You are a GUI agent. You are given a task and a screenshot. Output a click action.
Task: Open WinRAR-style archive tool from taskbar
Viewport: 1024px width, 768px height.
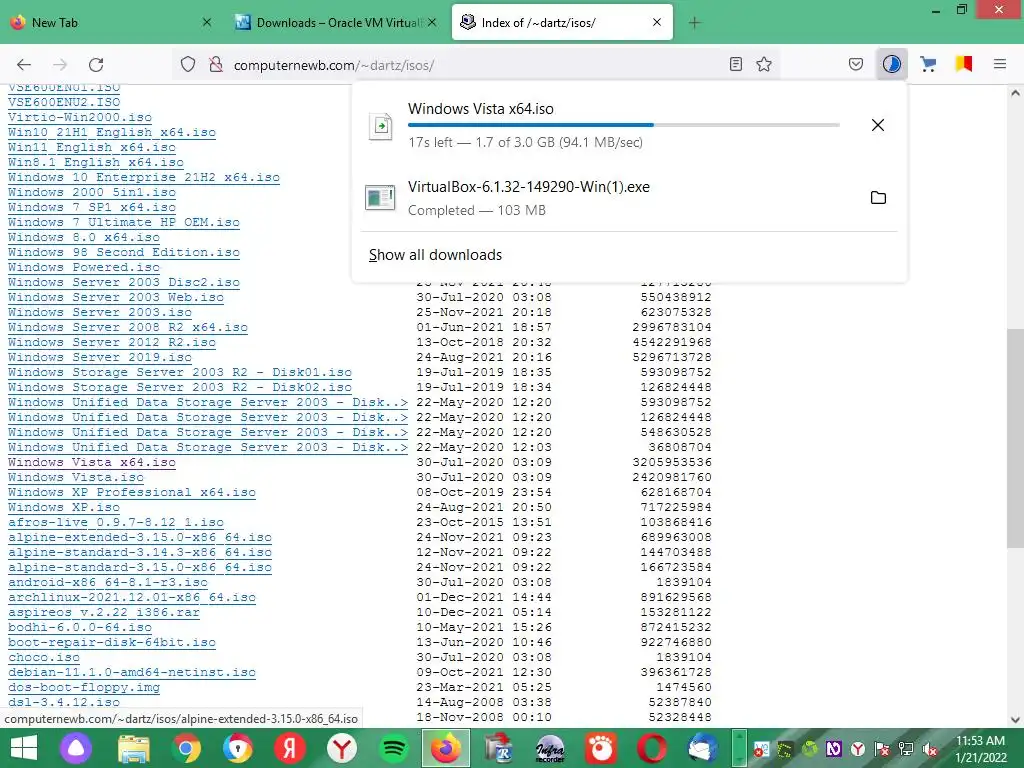[x=498, y=748]
